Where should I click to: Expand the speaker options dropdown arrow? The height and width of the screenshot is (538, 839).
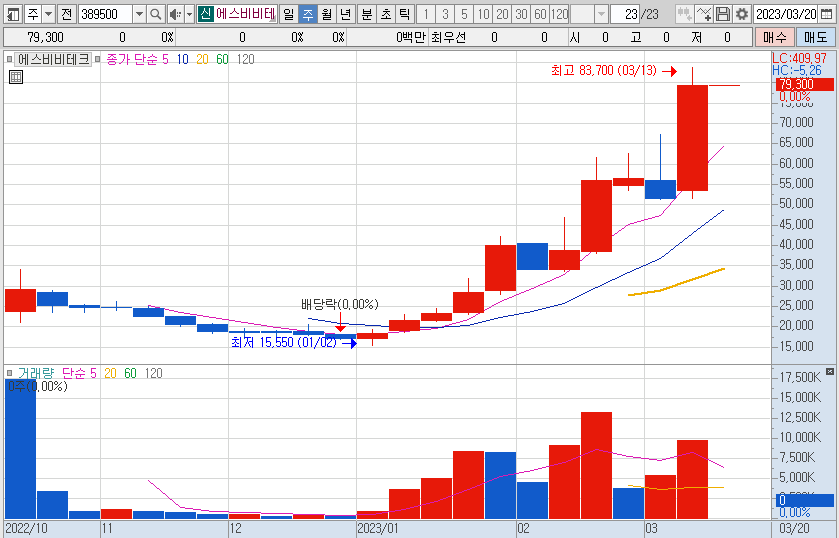click(x=189, y=14)
